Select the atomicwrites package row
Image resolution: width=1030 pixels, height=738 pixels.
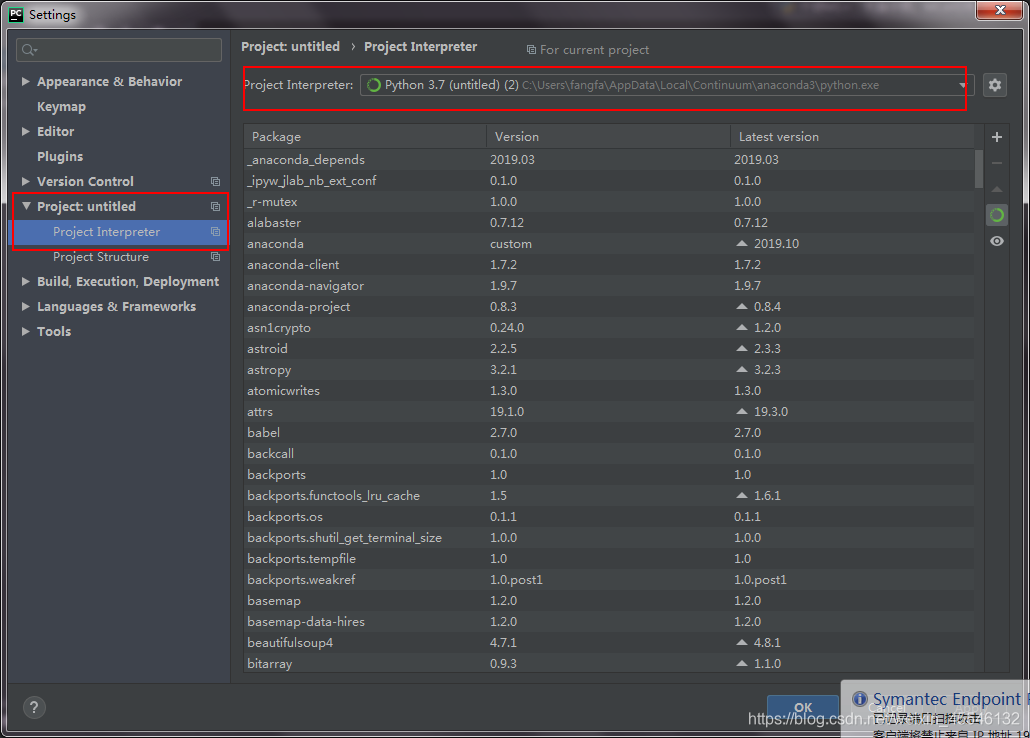coord(609,391)
